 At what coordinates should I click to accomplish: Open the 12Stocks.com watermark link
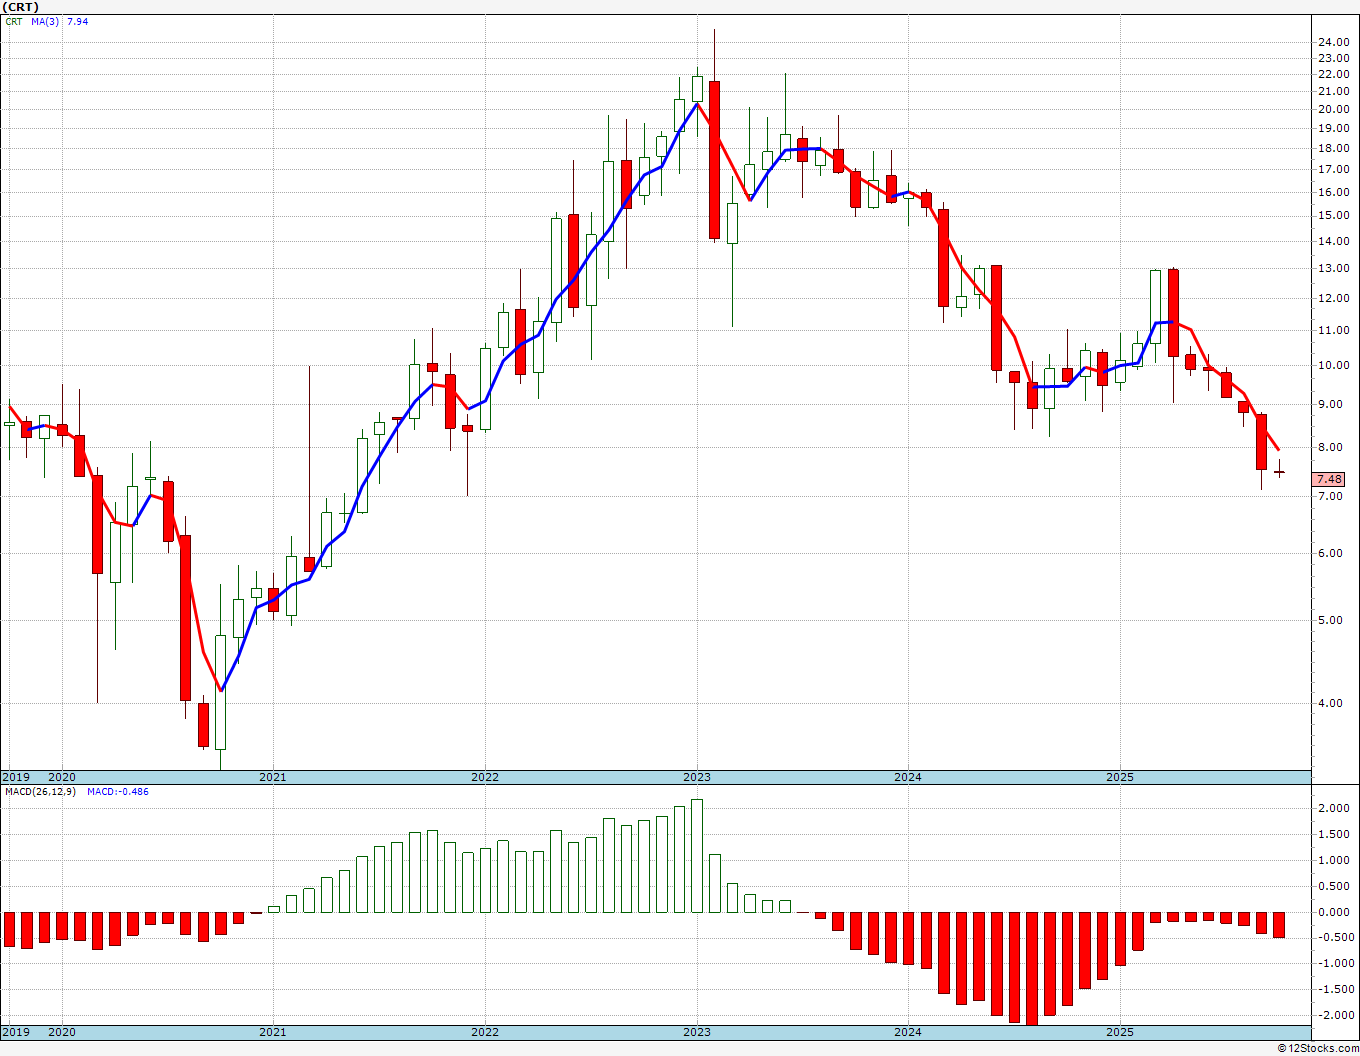[x=1317, y=1048]
